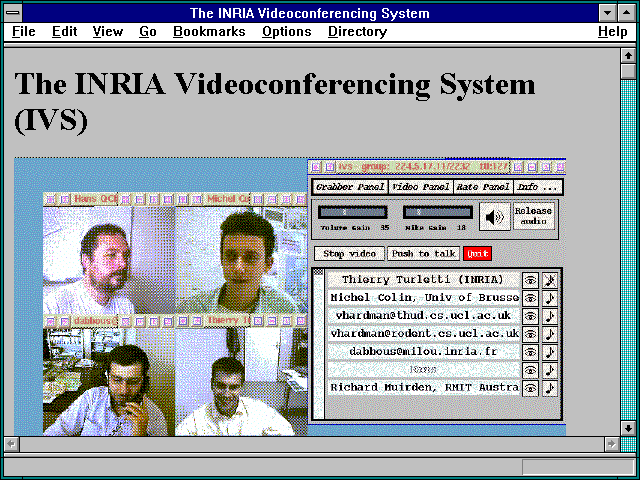This screenshot has width=640, height=480.
Task: Click the Michel Co video feed
Action: pos(242,260)
